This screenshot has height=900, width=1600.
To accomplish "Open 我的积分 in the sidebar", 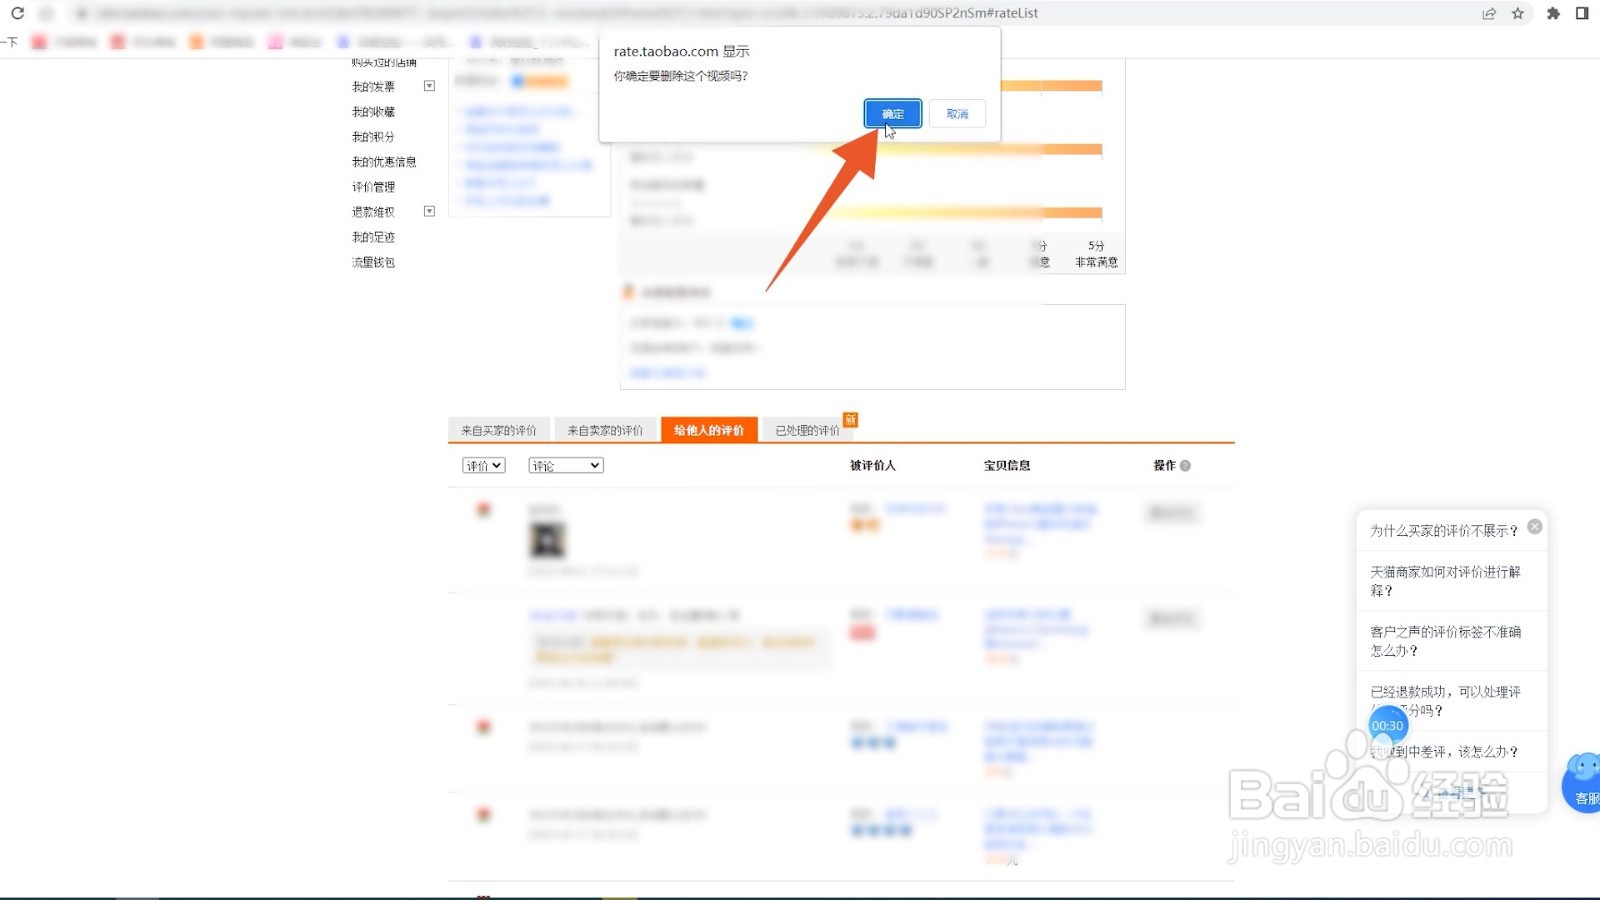I will tap(373, 137).
